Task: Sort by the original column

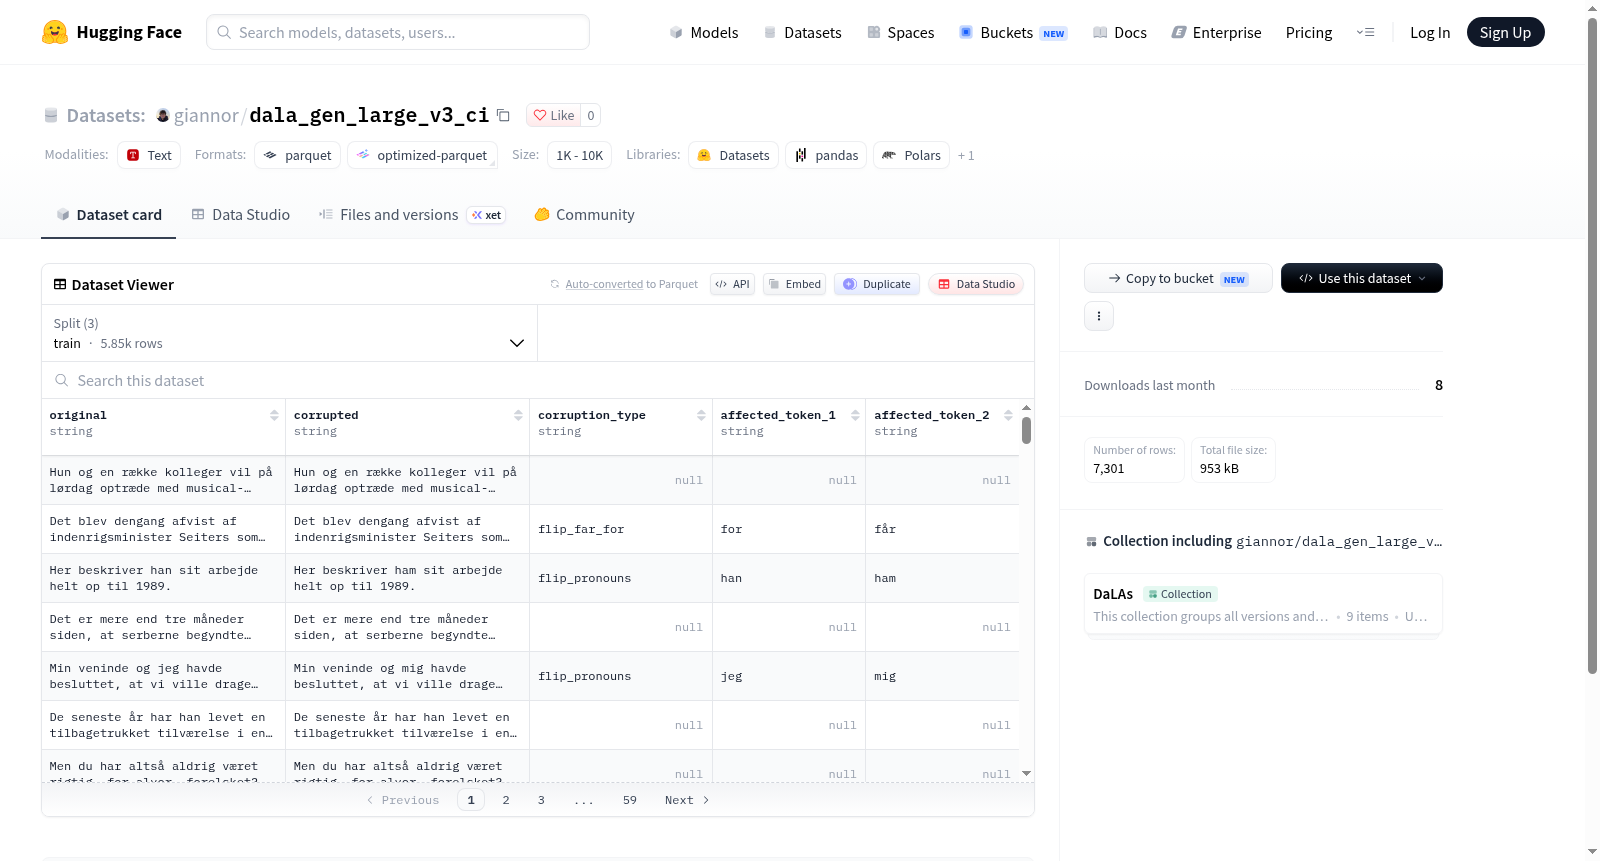Action: (x=274, y=415)
